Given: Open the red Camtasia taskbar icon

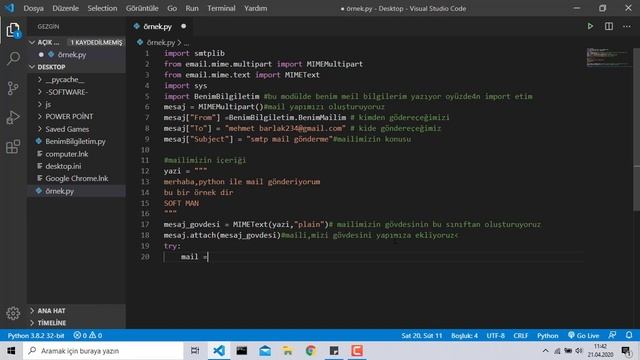Looking at the screenshot, I should [x=357, y=351].
